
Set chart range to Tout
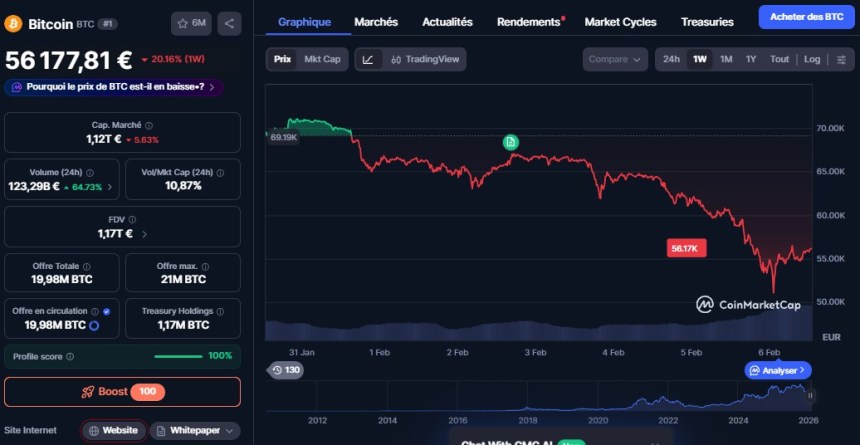(779, 59)
